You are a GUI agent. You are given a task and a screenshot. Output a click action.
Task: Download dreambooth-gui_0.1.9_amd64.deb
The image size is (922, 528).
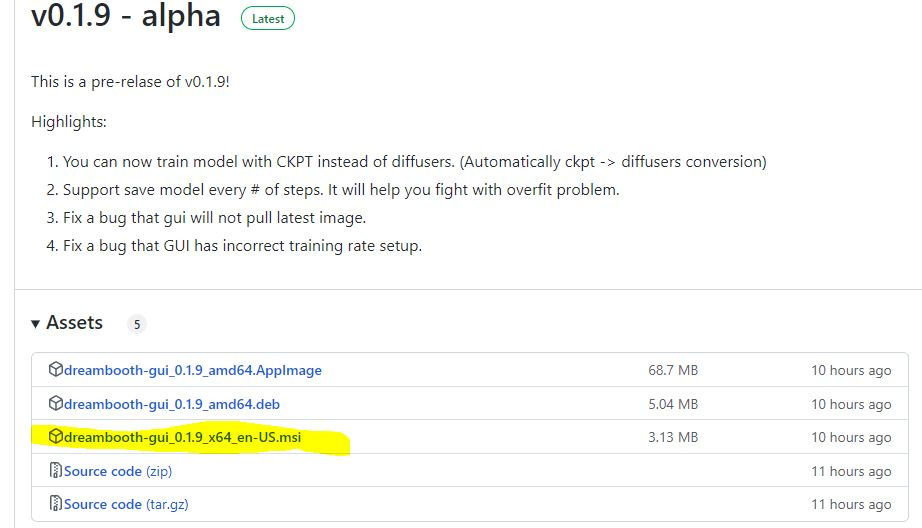172,405
